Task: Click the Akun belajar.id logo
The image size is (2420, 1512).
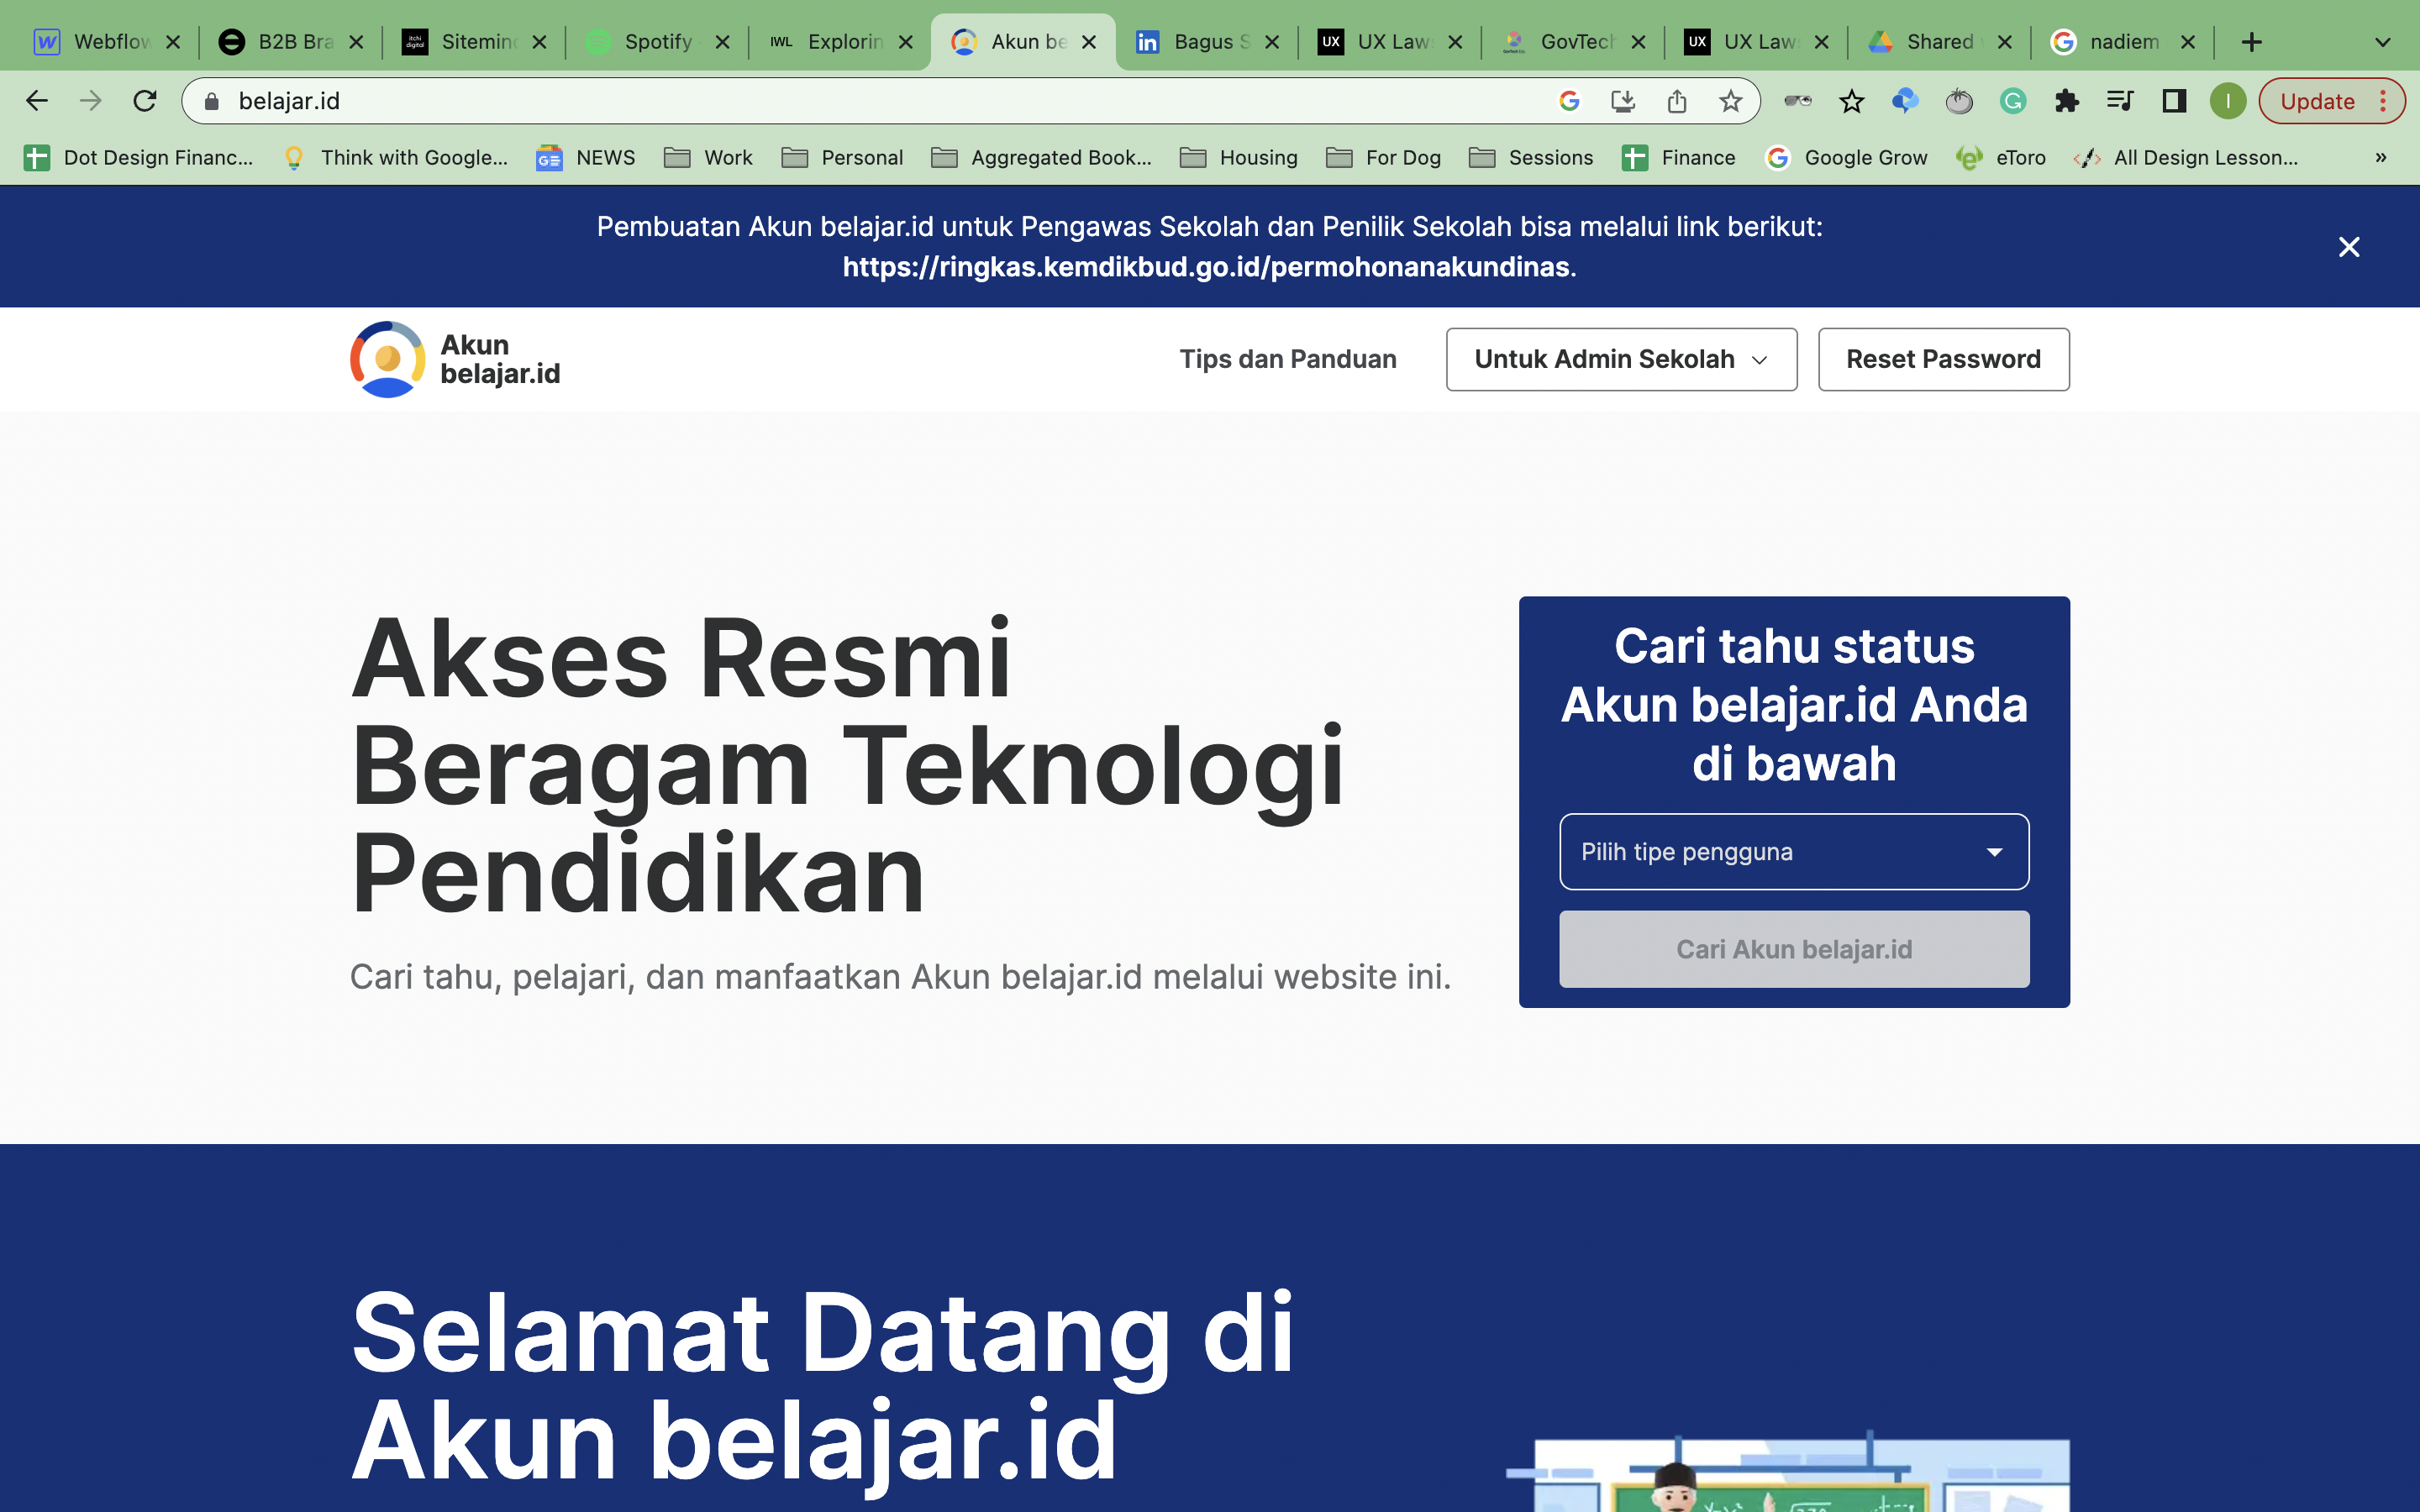Action: 455,359
